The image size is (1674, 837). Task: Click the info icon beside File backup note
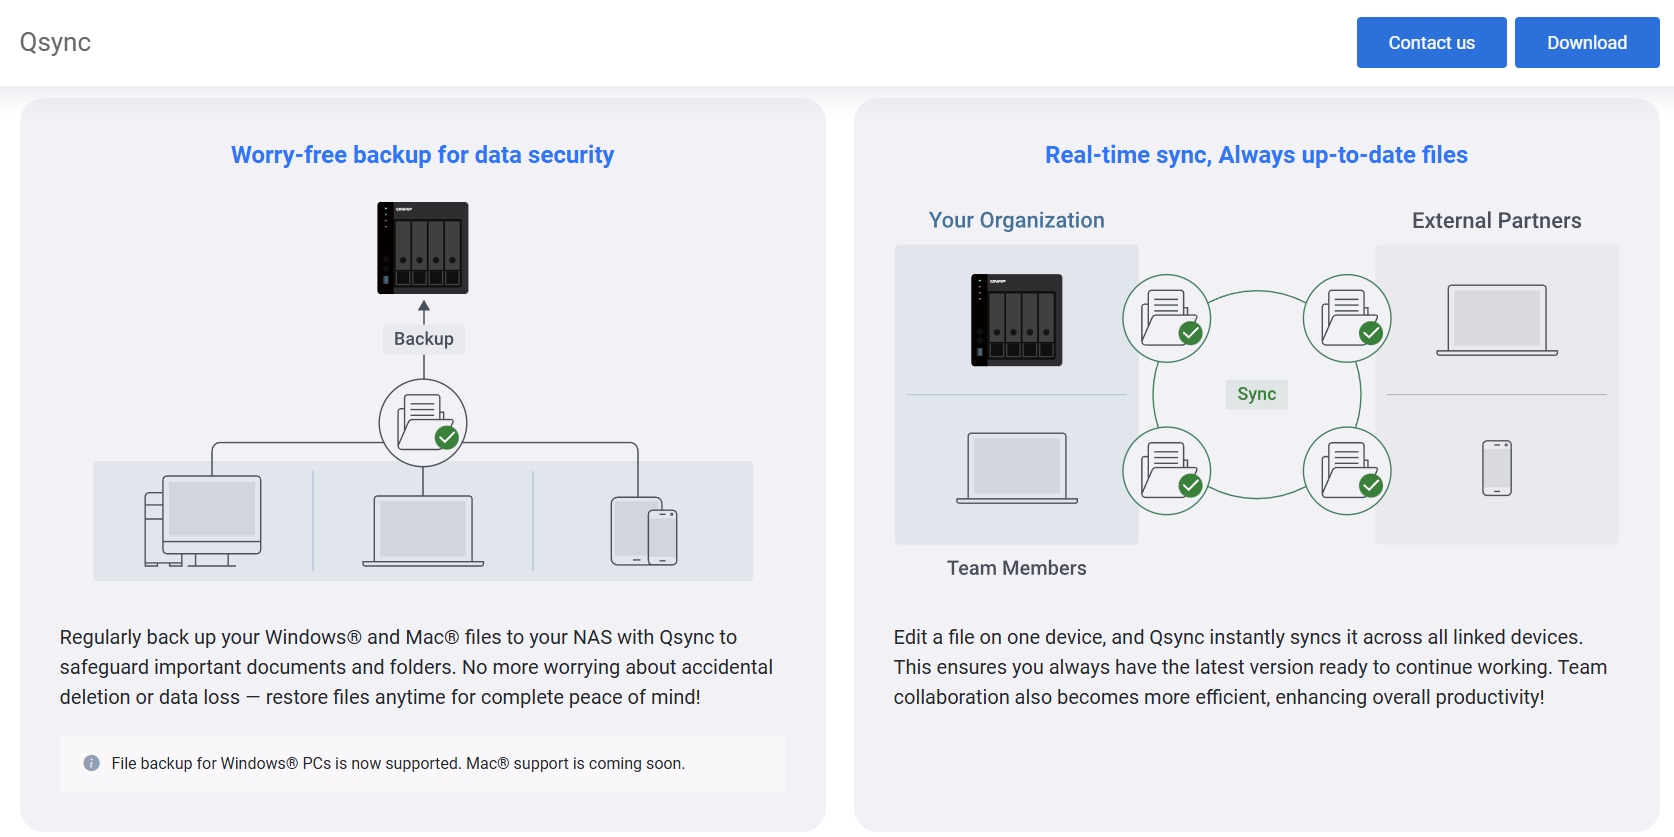pos(91,763)
